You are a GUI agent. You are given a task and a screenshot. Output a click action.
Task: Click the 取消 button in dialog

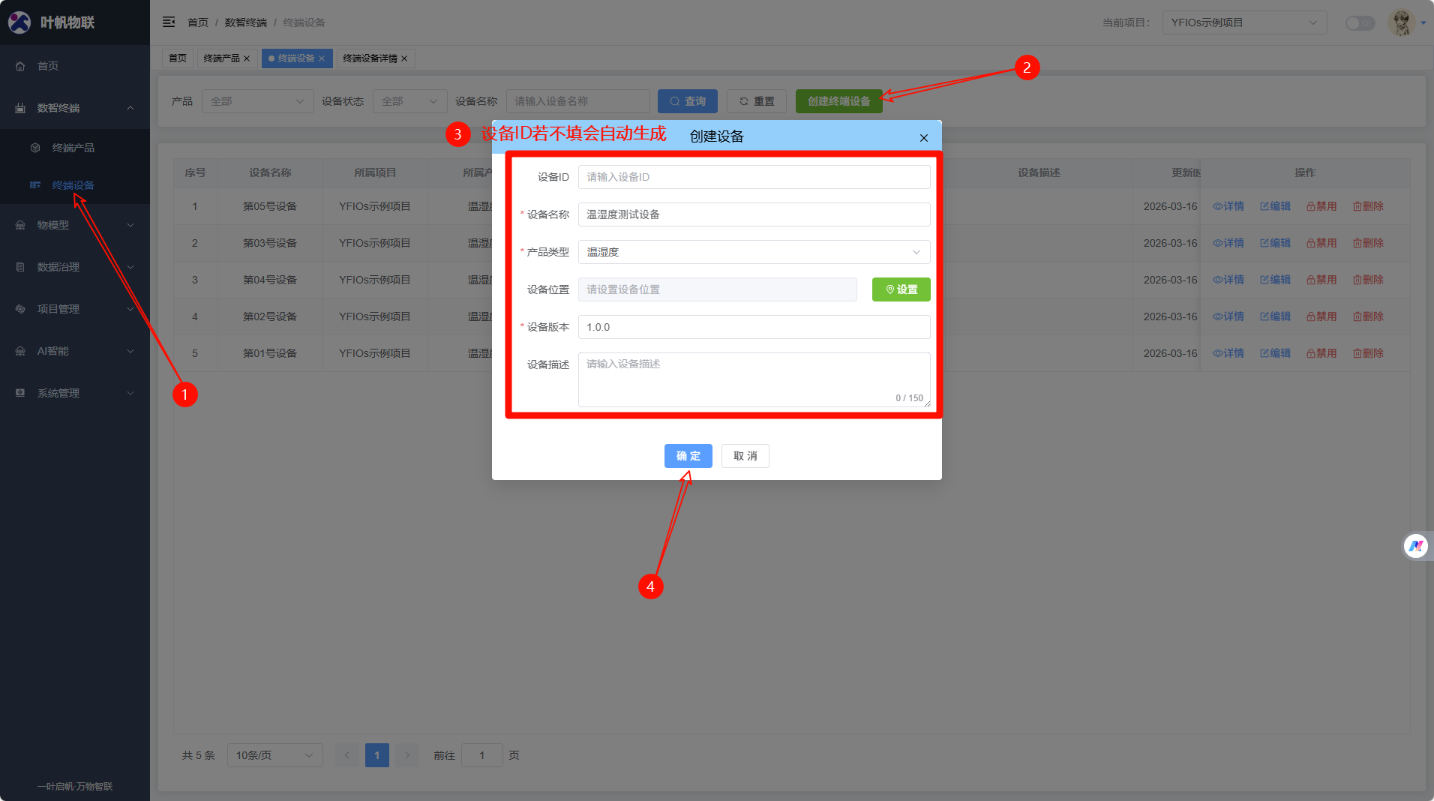coord(745,456)
